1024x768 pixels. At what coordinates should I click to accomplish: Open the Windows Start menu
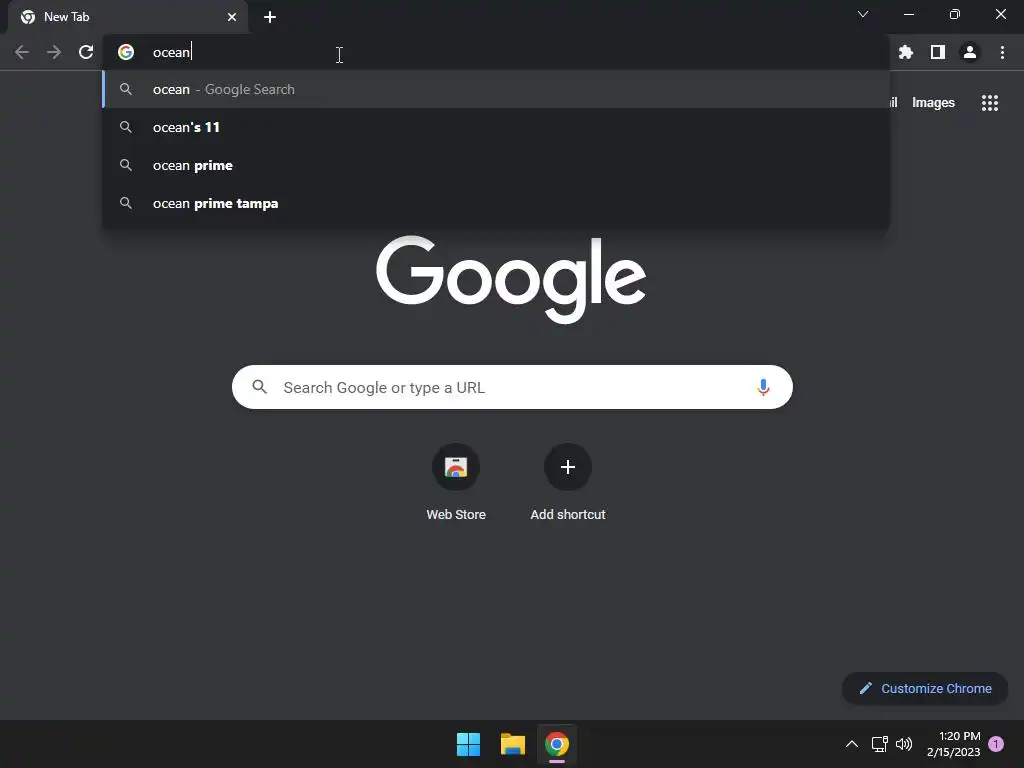468,744
